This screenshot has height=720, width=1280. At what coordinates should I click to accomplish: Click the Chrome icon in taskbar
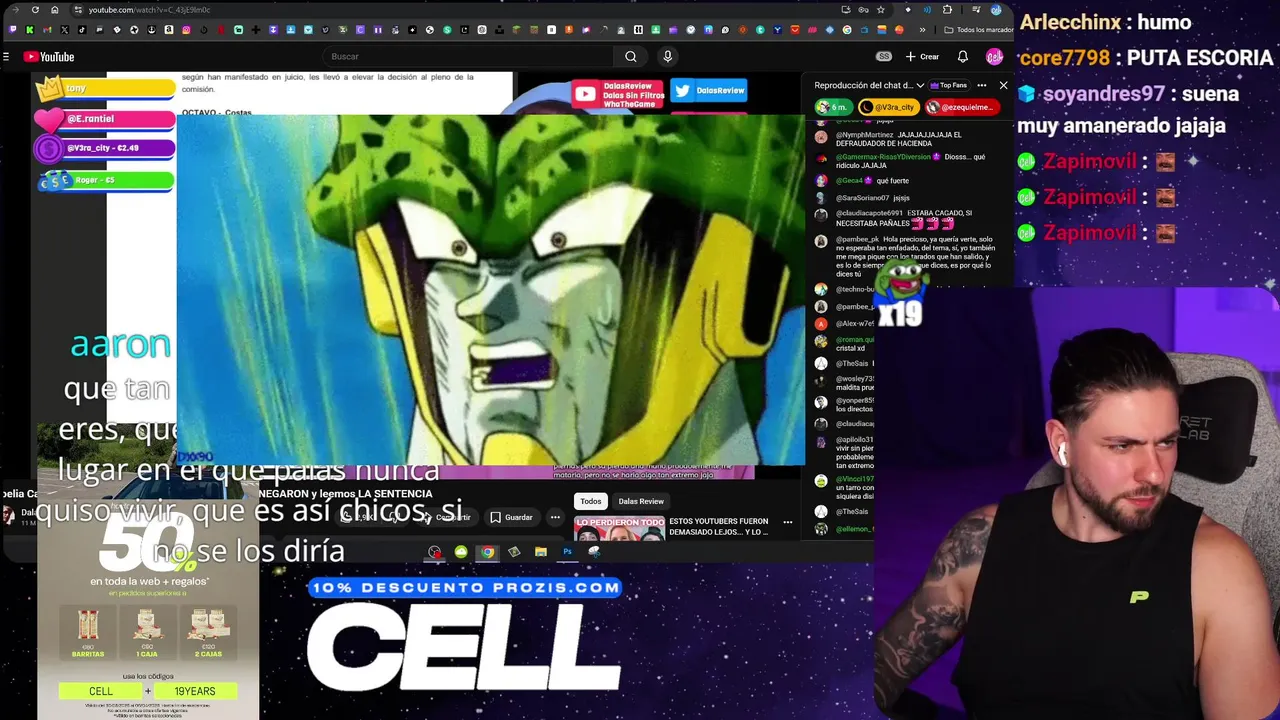(487, 552)
